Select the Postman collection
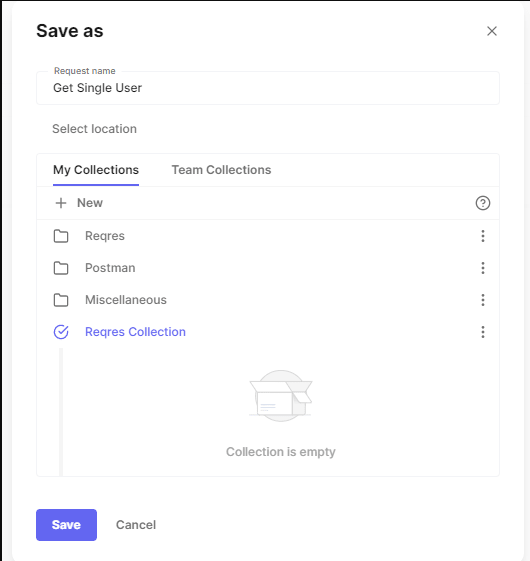 point(110,268)
